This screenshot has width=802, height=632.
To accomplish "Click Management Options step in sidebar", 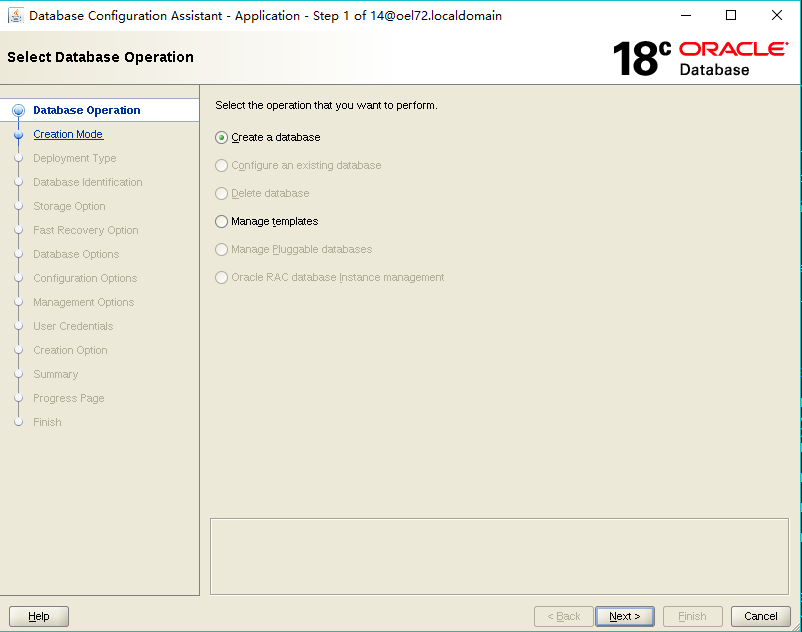I will pyautogui.click(x=83, y=302).
